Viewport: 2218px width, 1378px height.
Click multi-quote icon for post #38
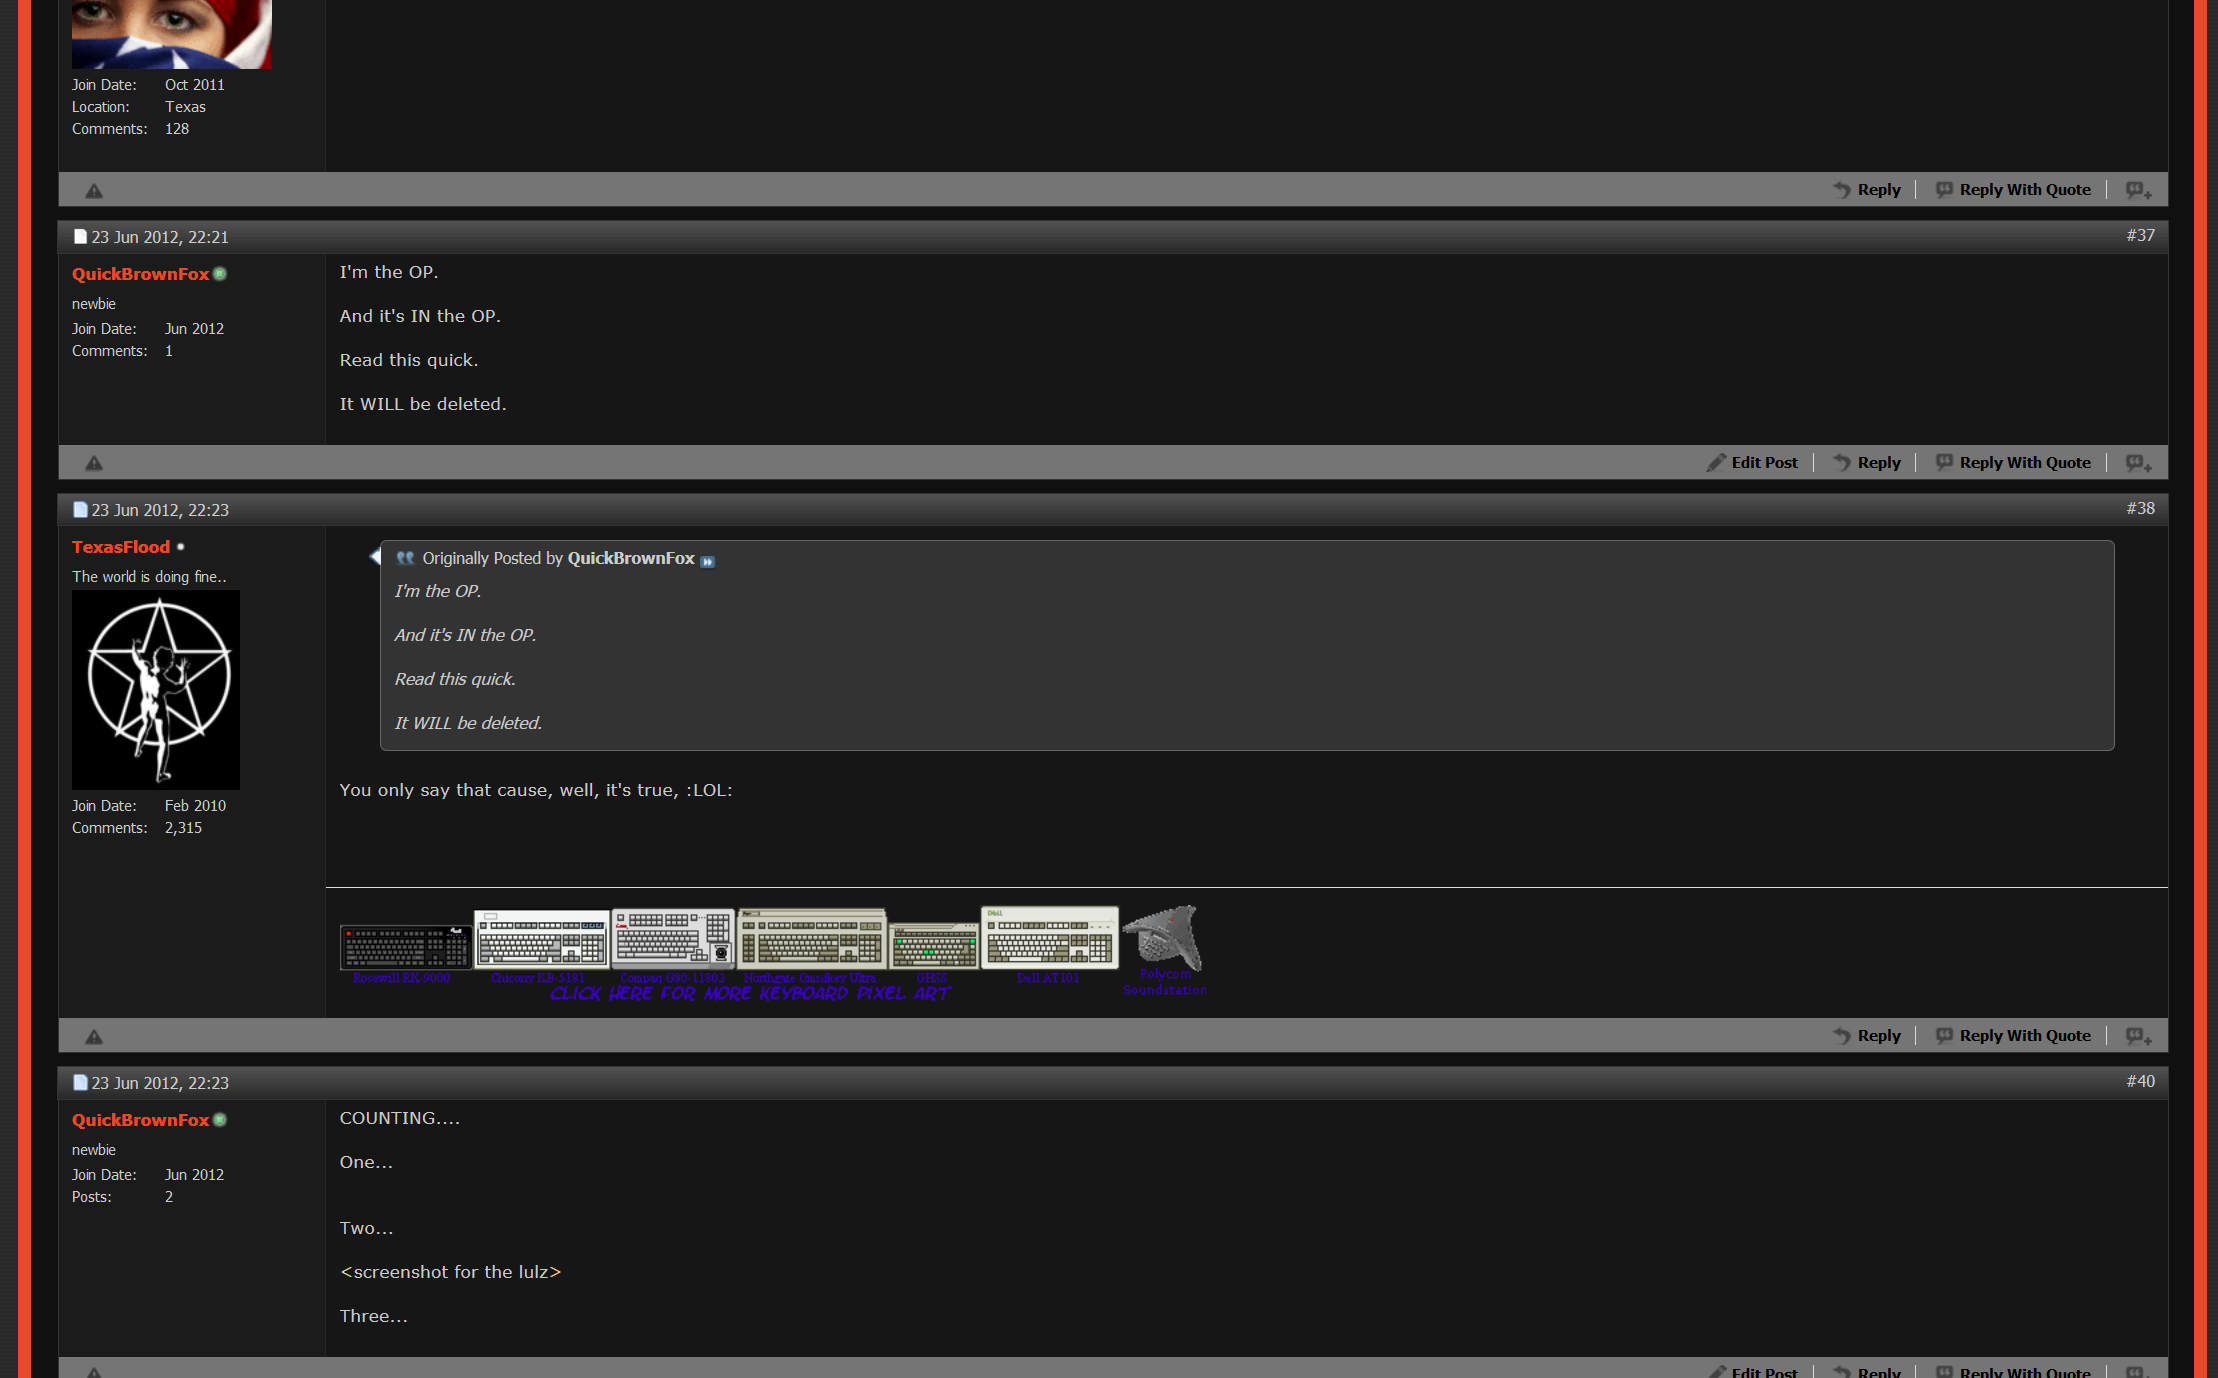pyautogui.click(x=2138, y=1036)
